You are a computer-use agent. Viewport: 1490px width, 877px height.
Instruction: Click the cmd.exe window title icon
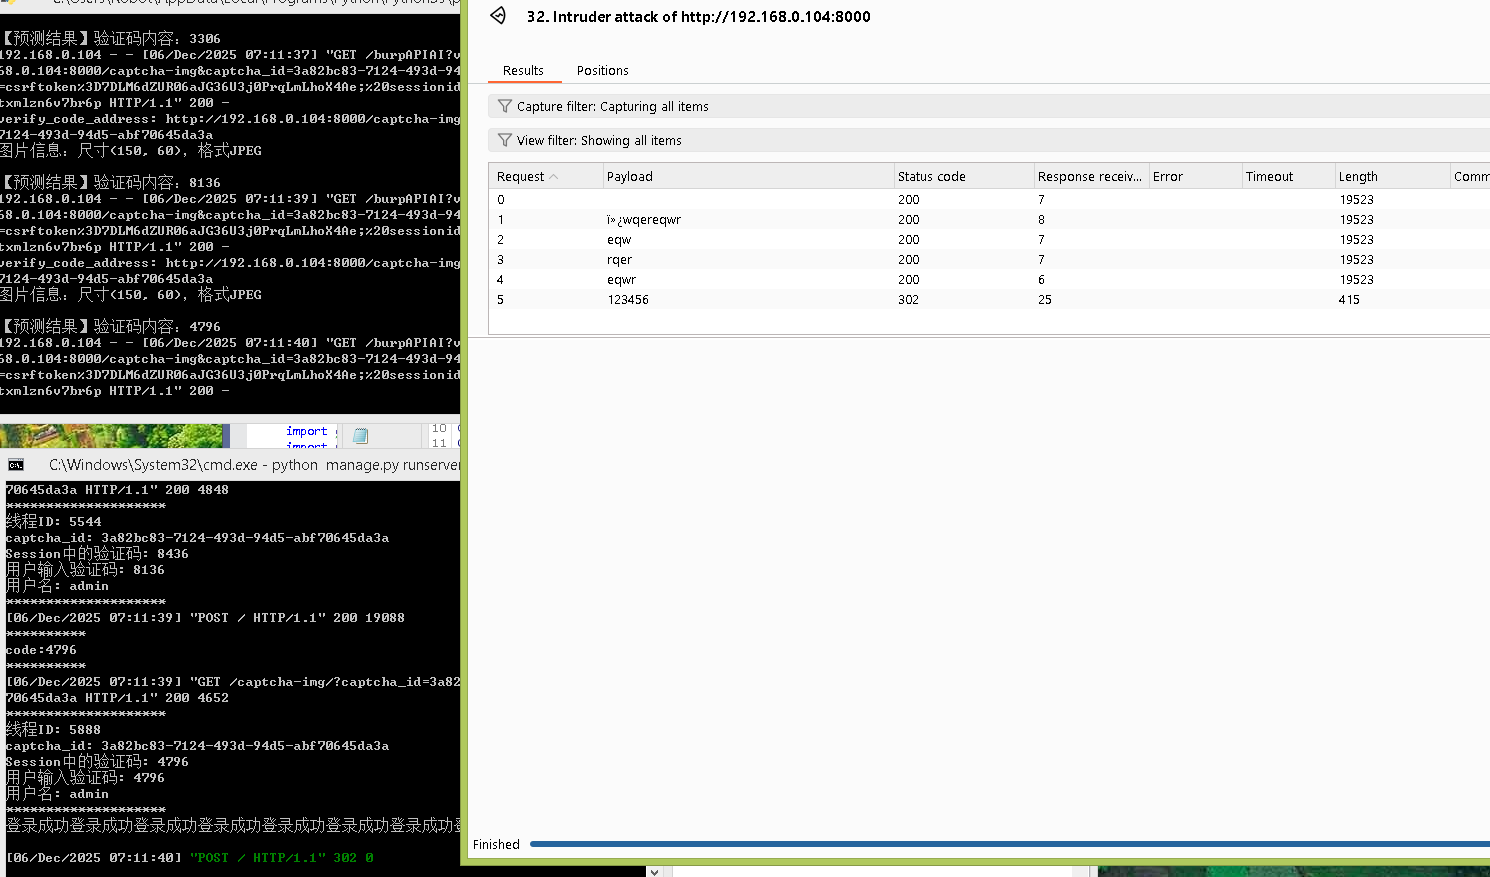[16, 465]
